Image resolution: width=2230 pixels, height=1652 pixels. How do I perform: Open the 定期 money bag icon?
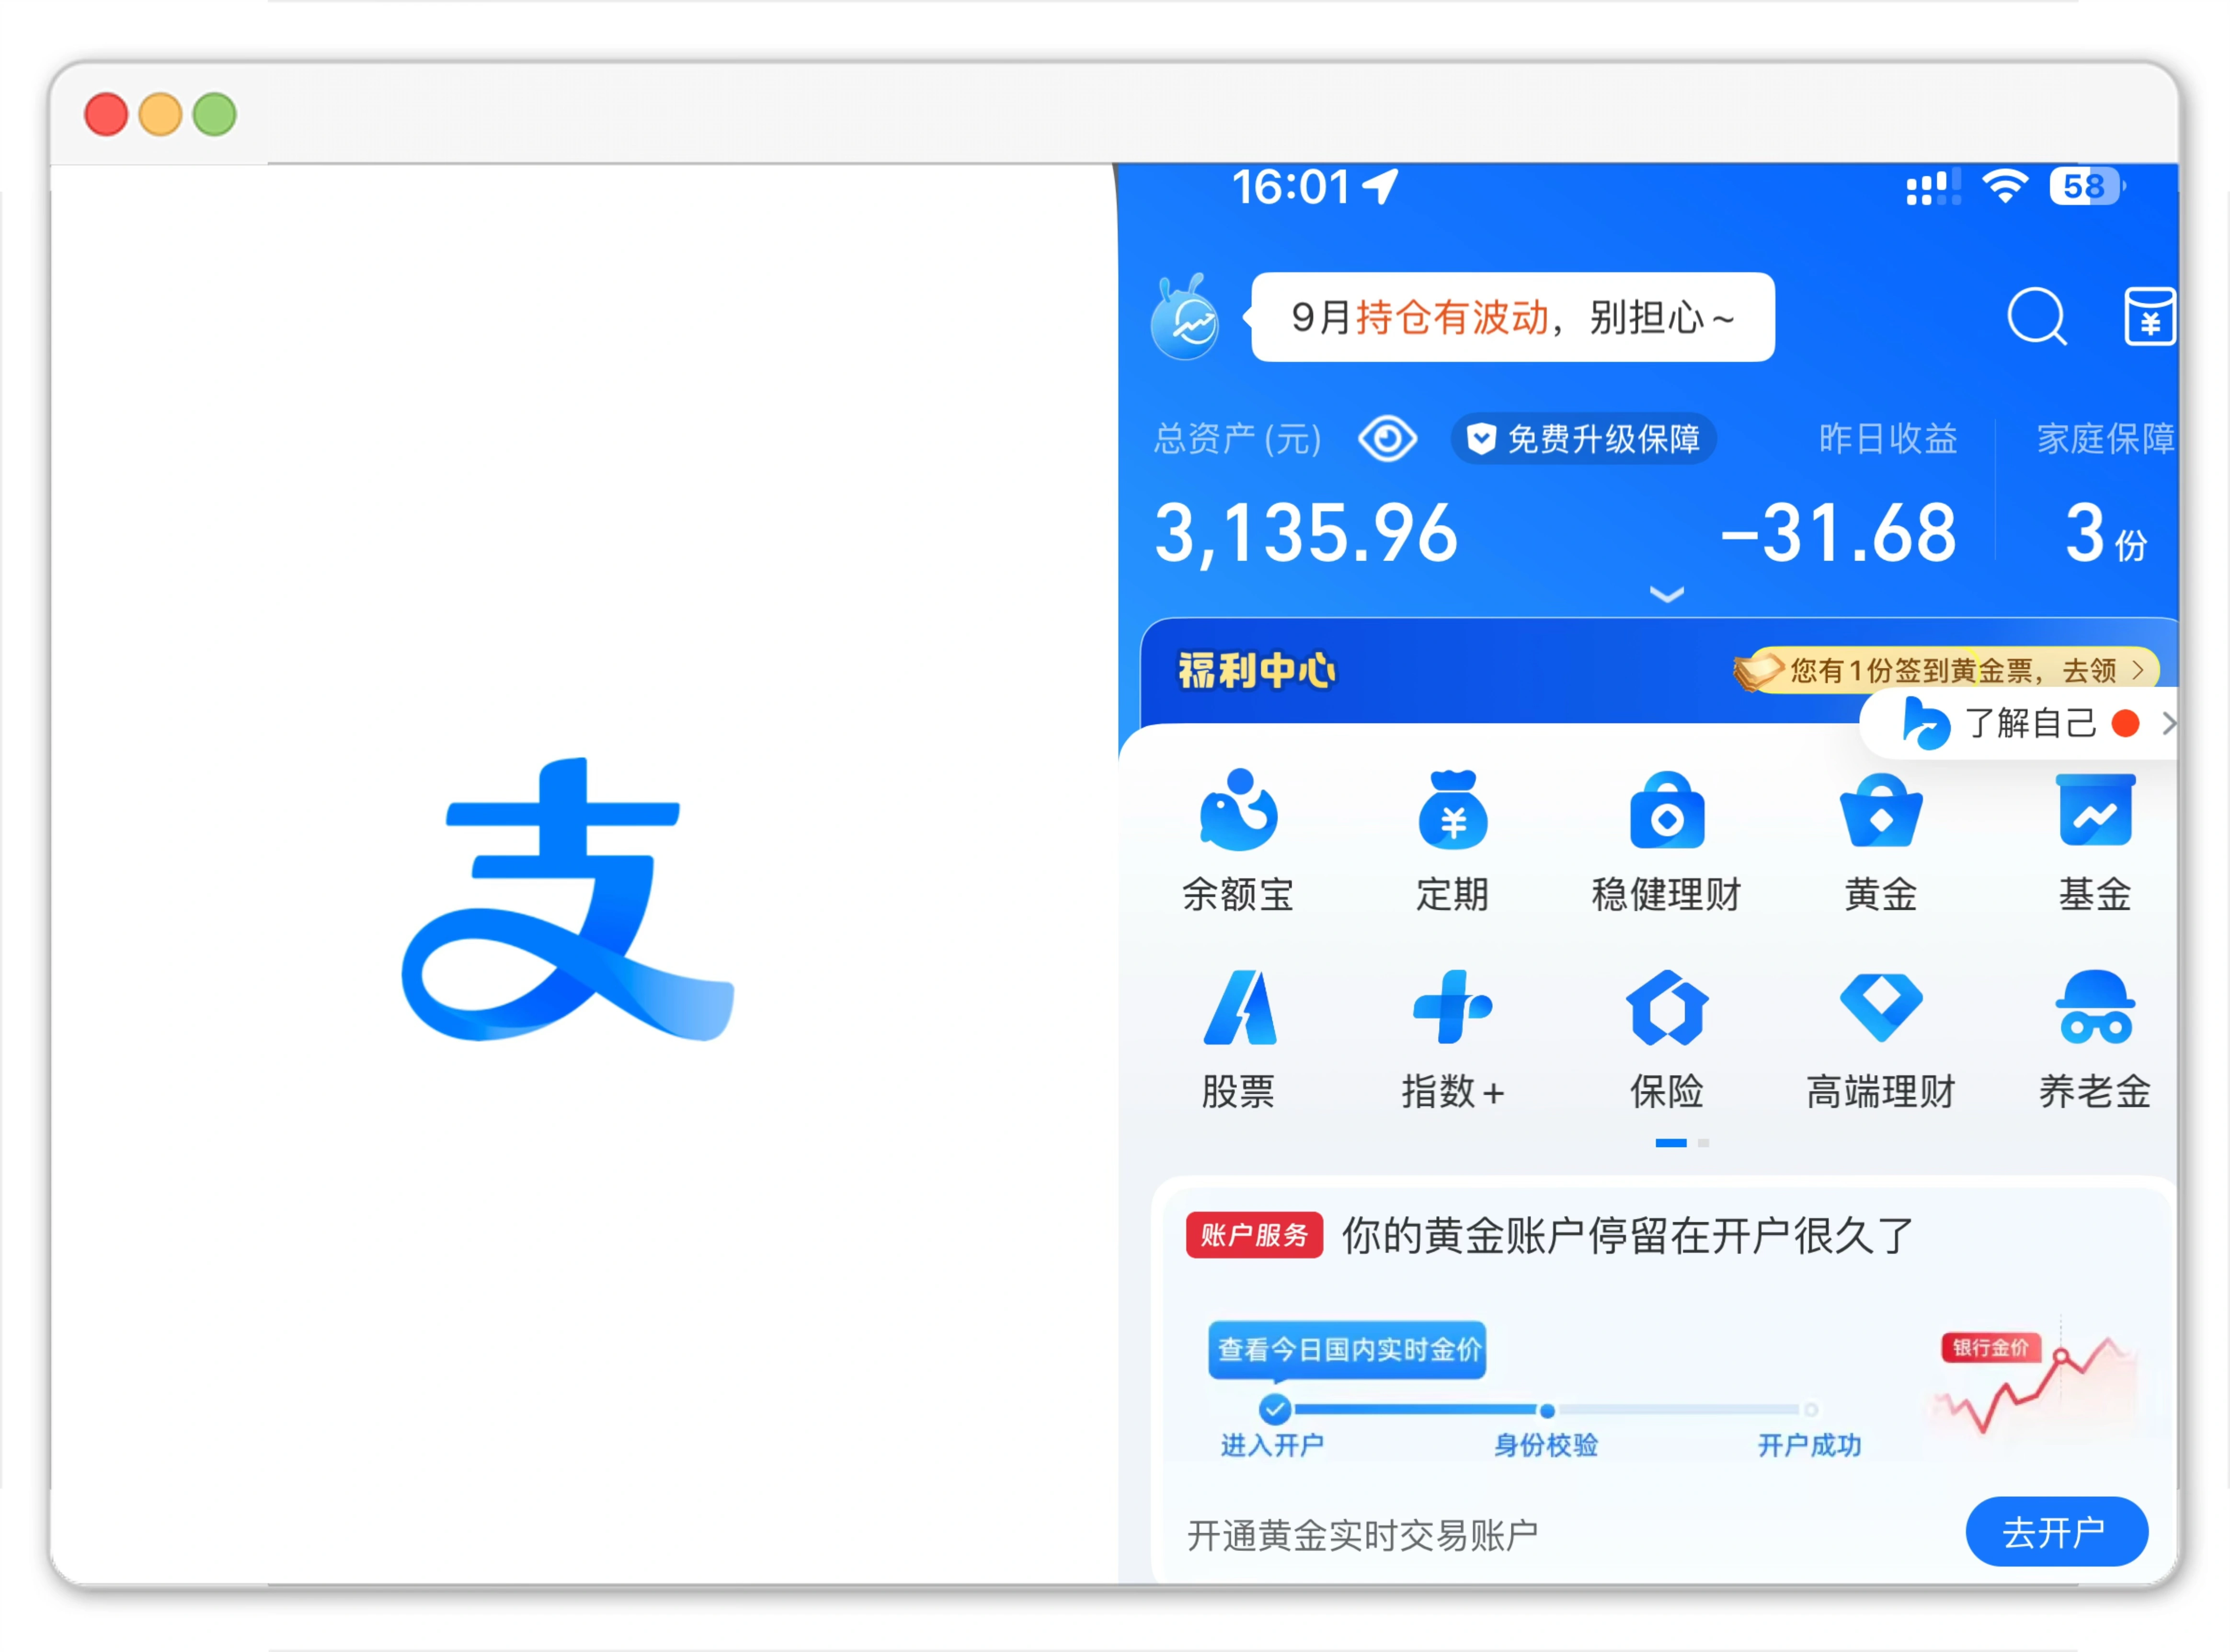coord(1453,809)
